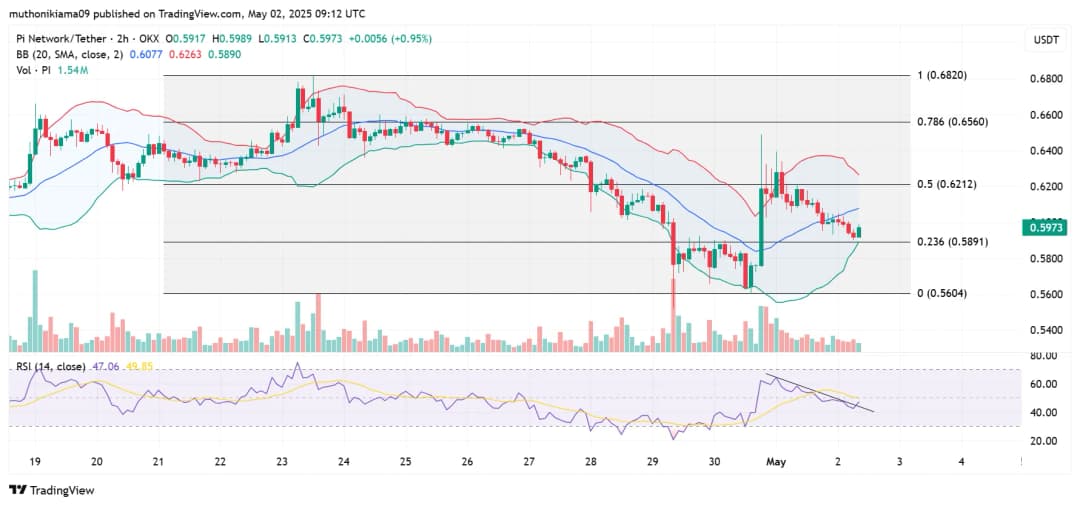Click the purple RSI value 47.06
This screenshot has height=506, width=1080.
105,367
